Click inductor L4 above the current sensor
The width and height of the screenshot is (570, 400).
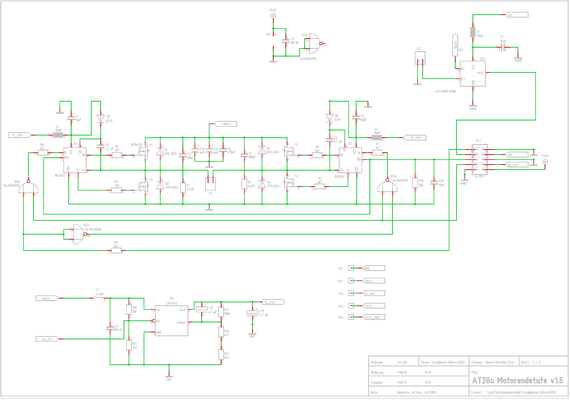473,32
